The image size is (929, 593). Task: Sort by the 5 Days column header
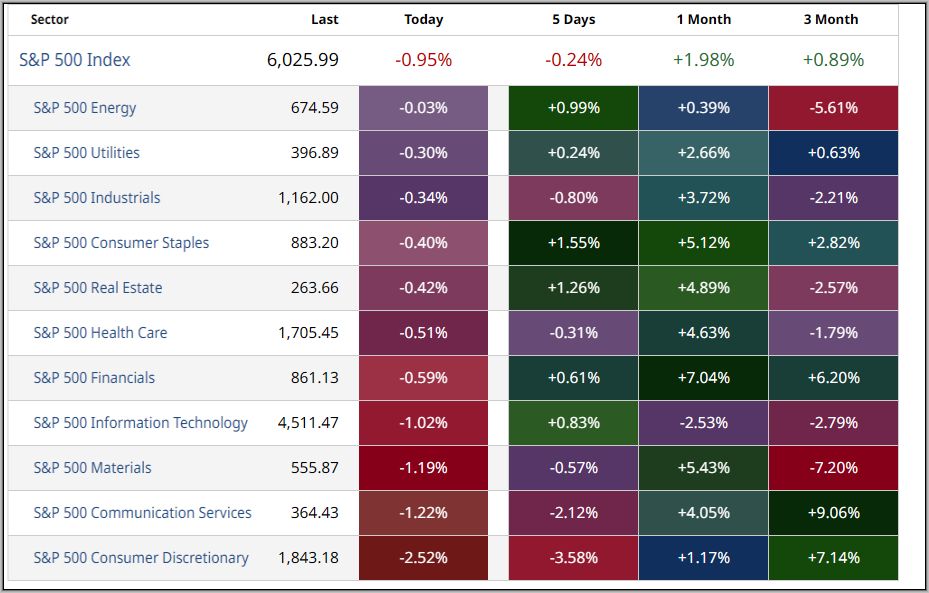[573, 19]
